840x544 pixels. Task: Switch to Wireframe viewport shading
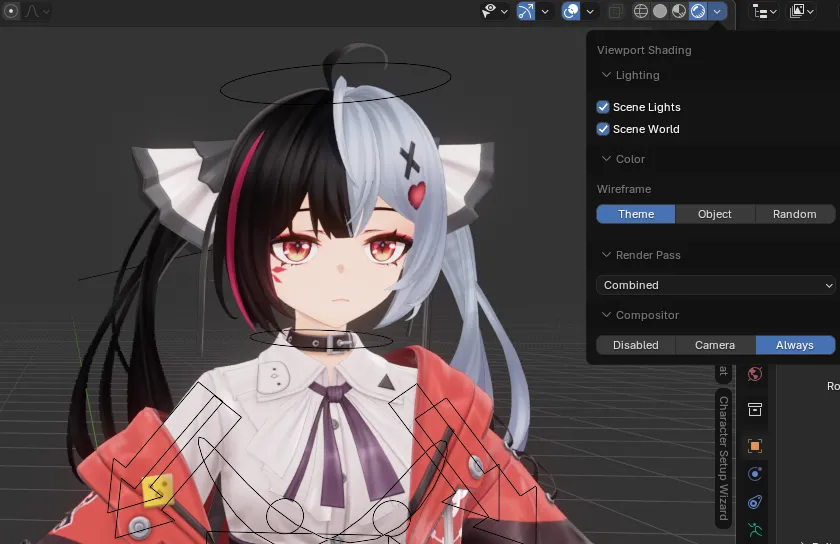click(x=641, y=11)
